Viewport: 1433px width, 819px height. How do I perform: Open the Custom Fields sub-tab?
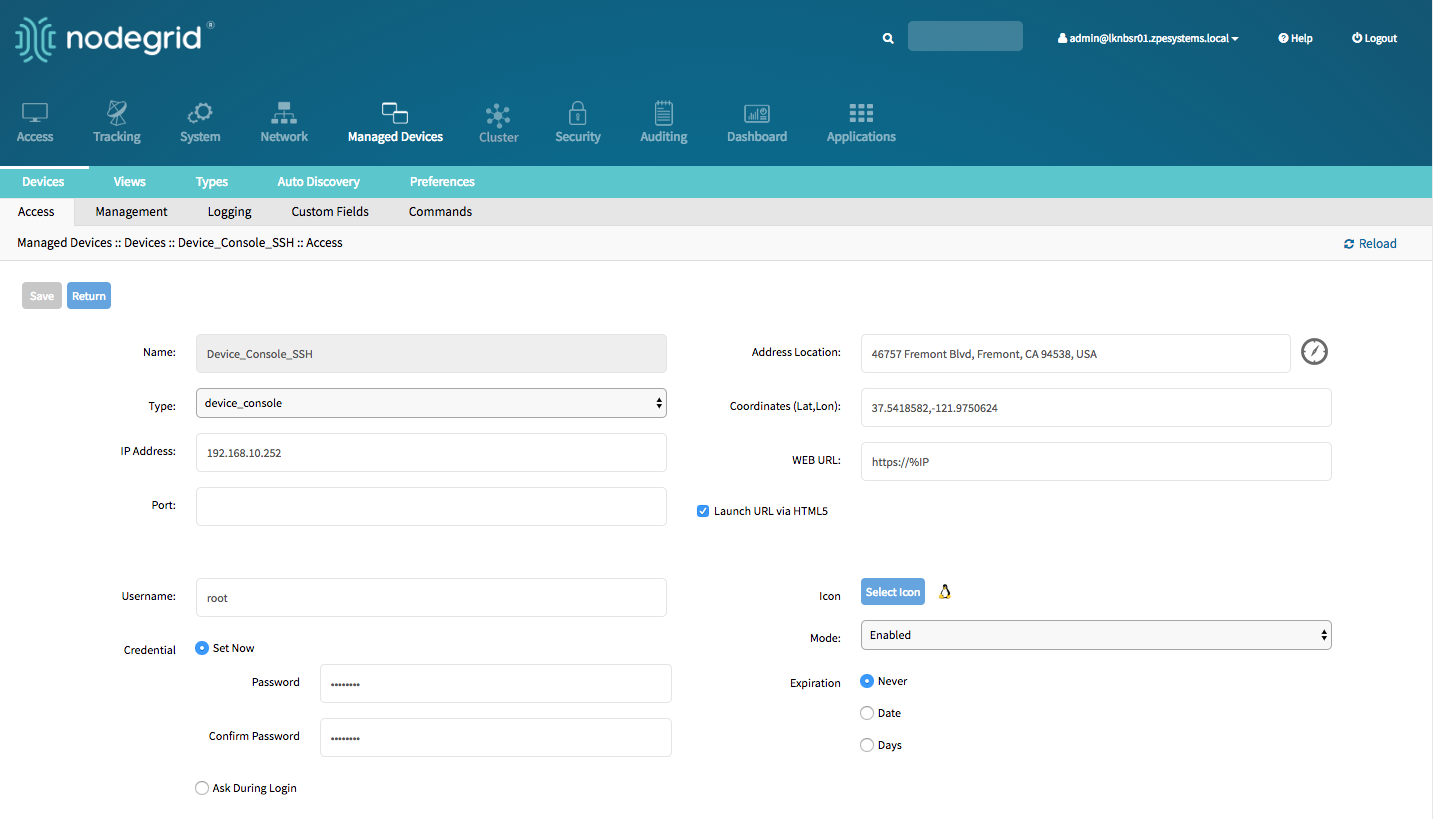(x=330, y=212)
